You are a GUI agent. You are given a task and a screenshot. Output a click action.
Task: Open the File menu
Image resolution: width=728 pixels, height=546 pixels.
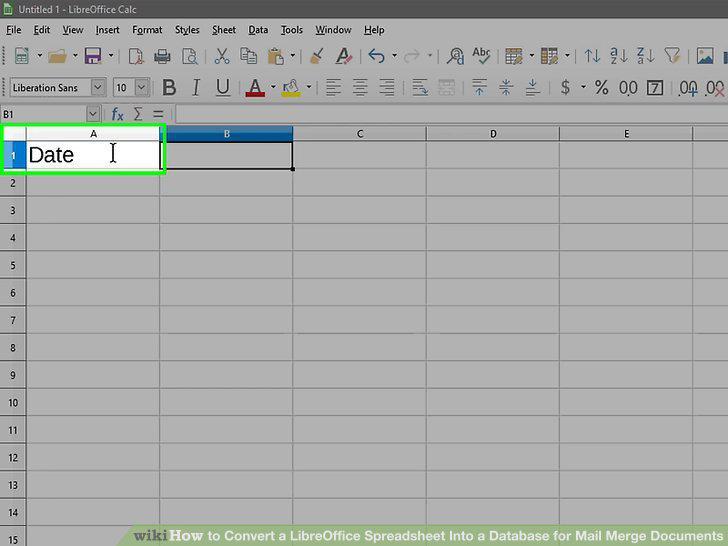point(13,30)
